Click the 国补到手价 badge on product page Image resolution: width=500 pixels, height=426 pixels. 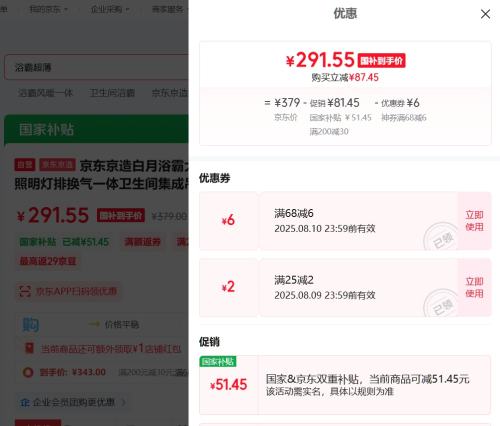(x=121, y=215)
